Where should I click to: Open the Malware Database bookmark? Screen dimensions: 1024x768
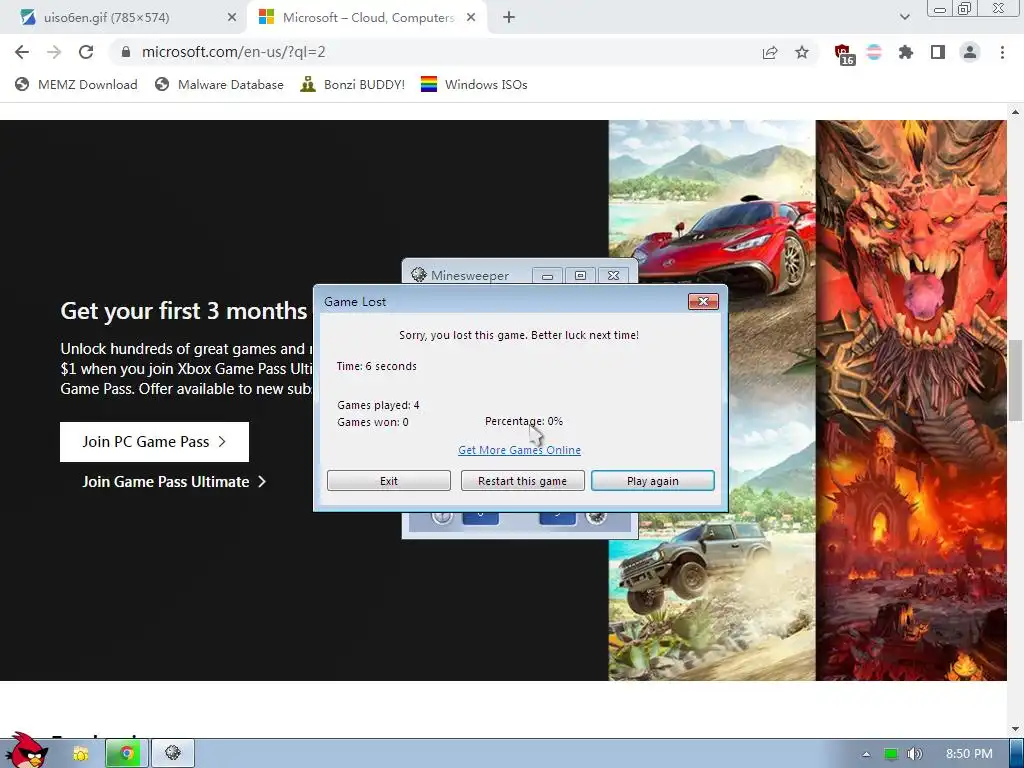click(x=219, y=84)
